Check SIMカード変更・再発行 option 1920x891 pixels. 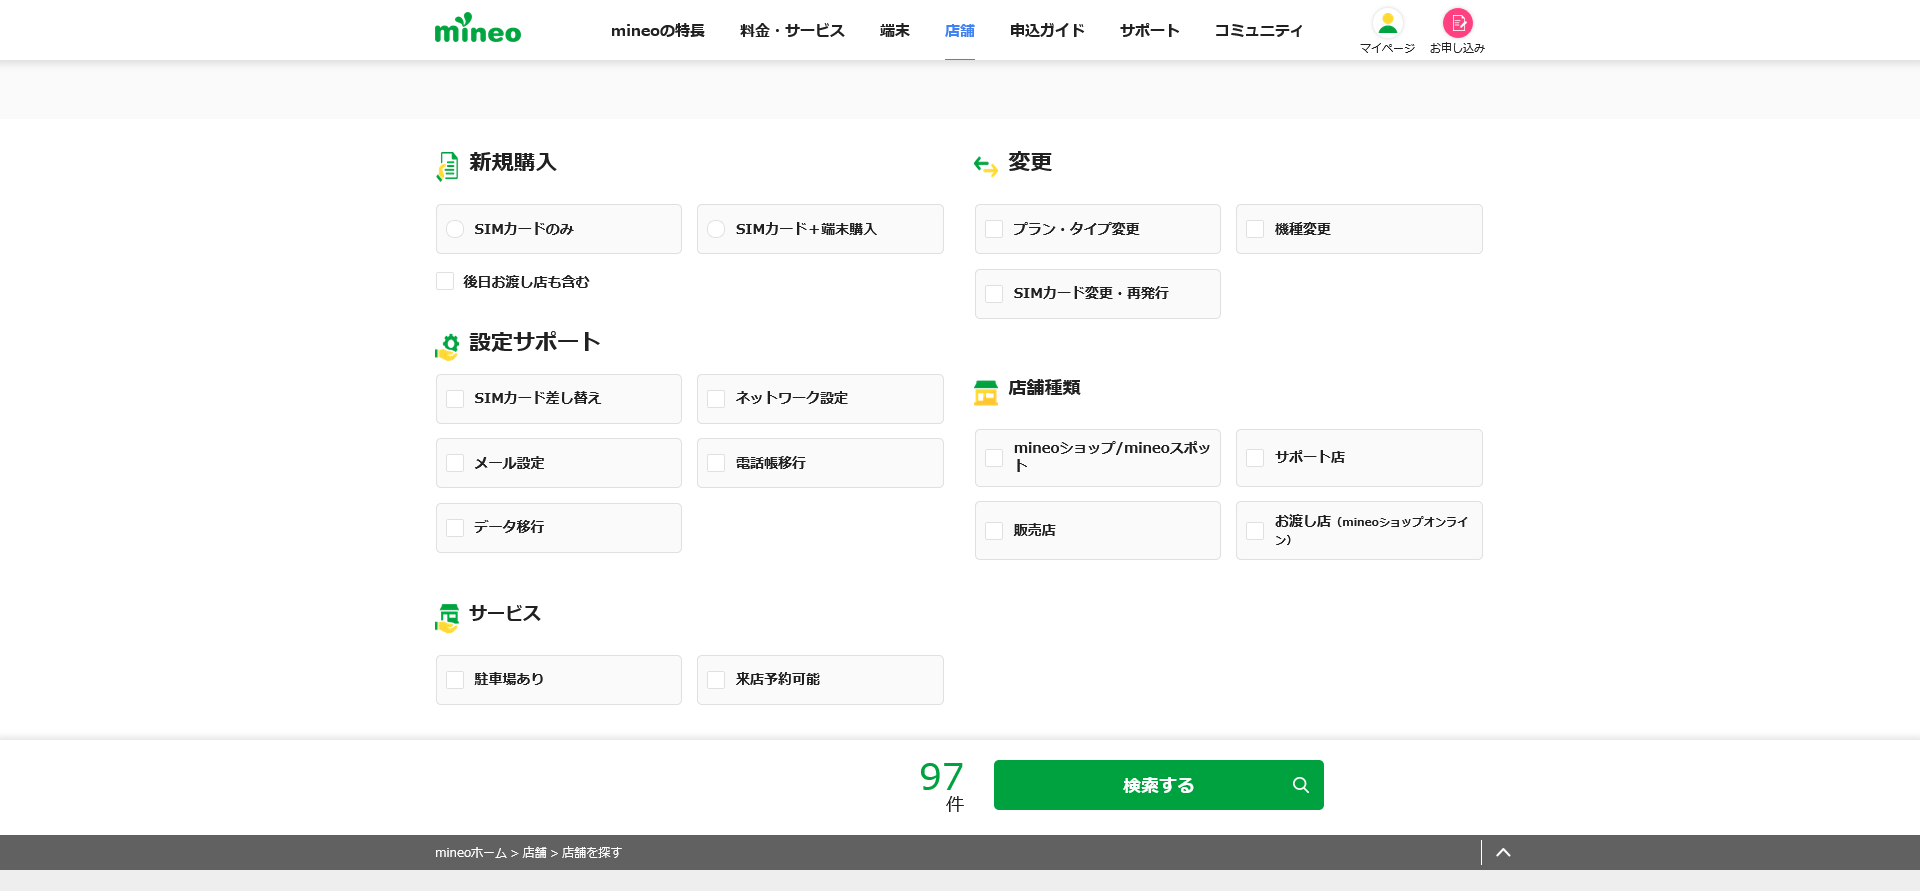click(1098, 294)
